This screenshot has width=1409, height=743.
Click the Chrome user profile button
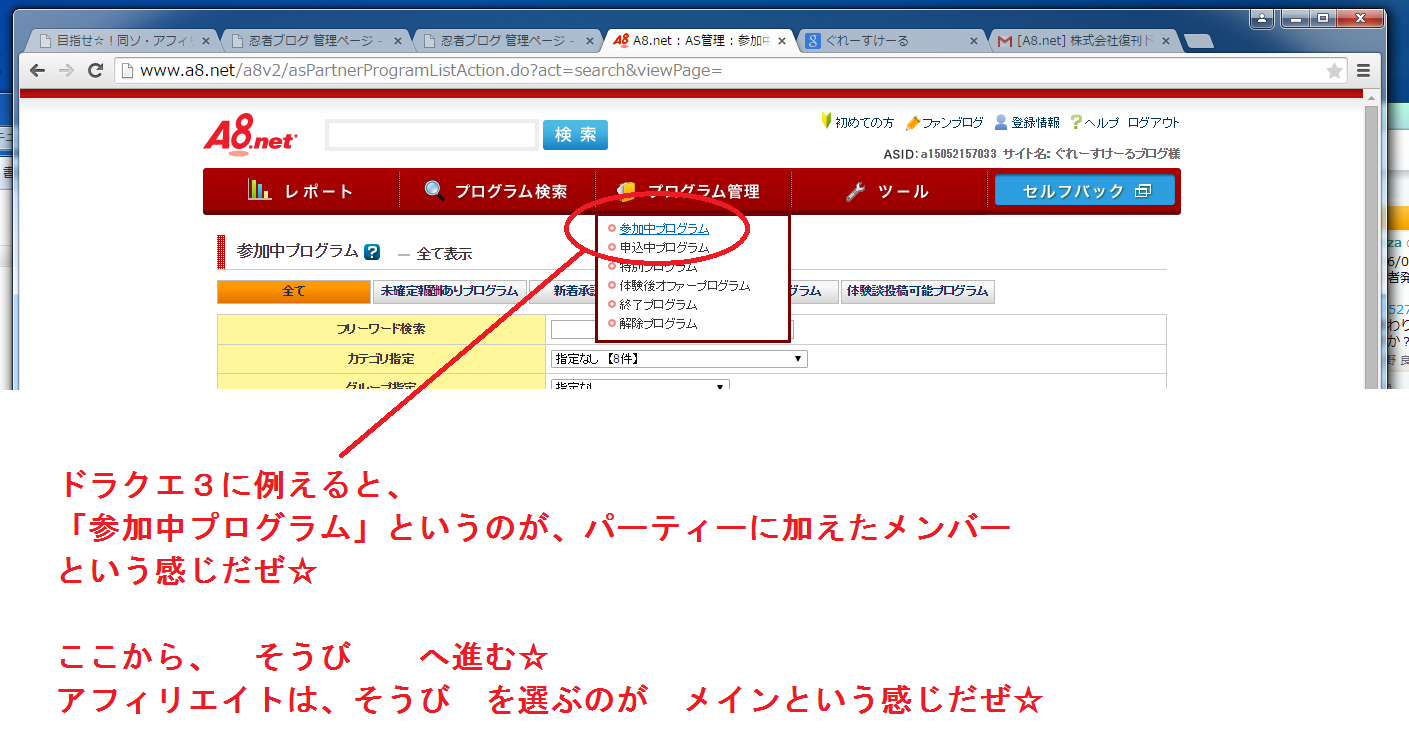pos(1262,17)
